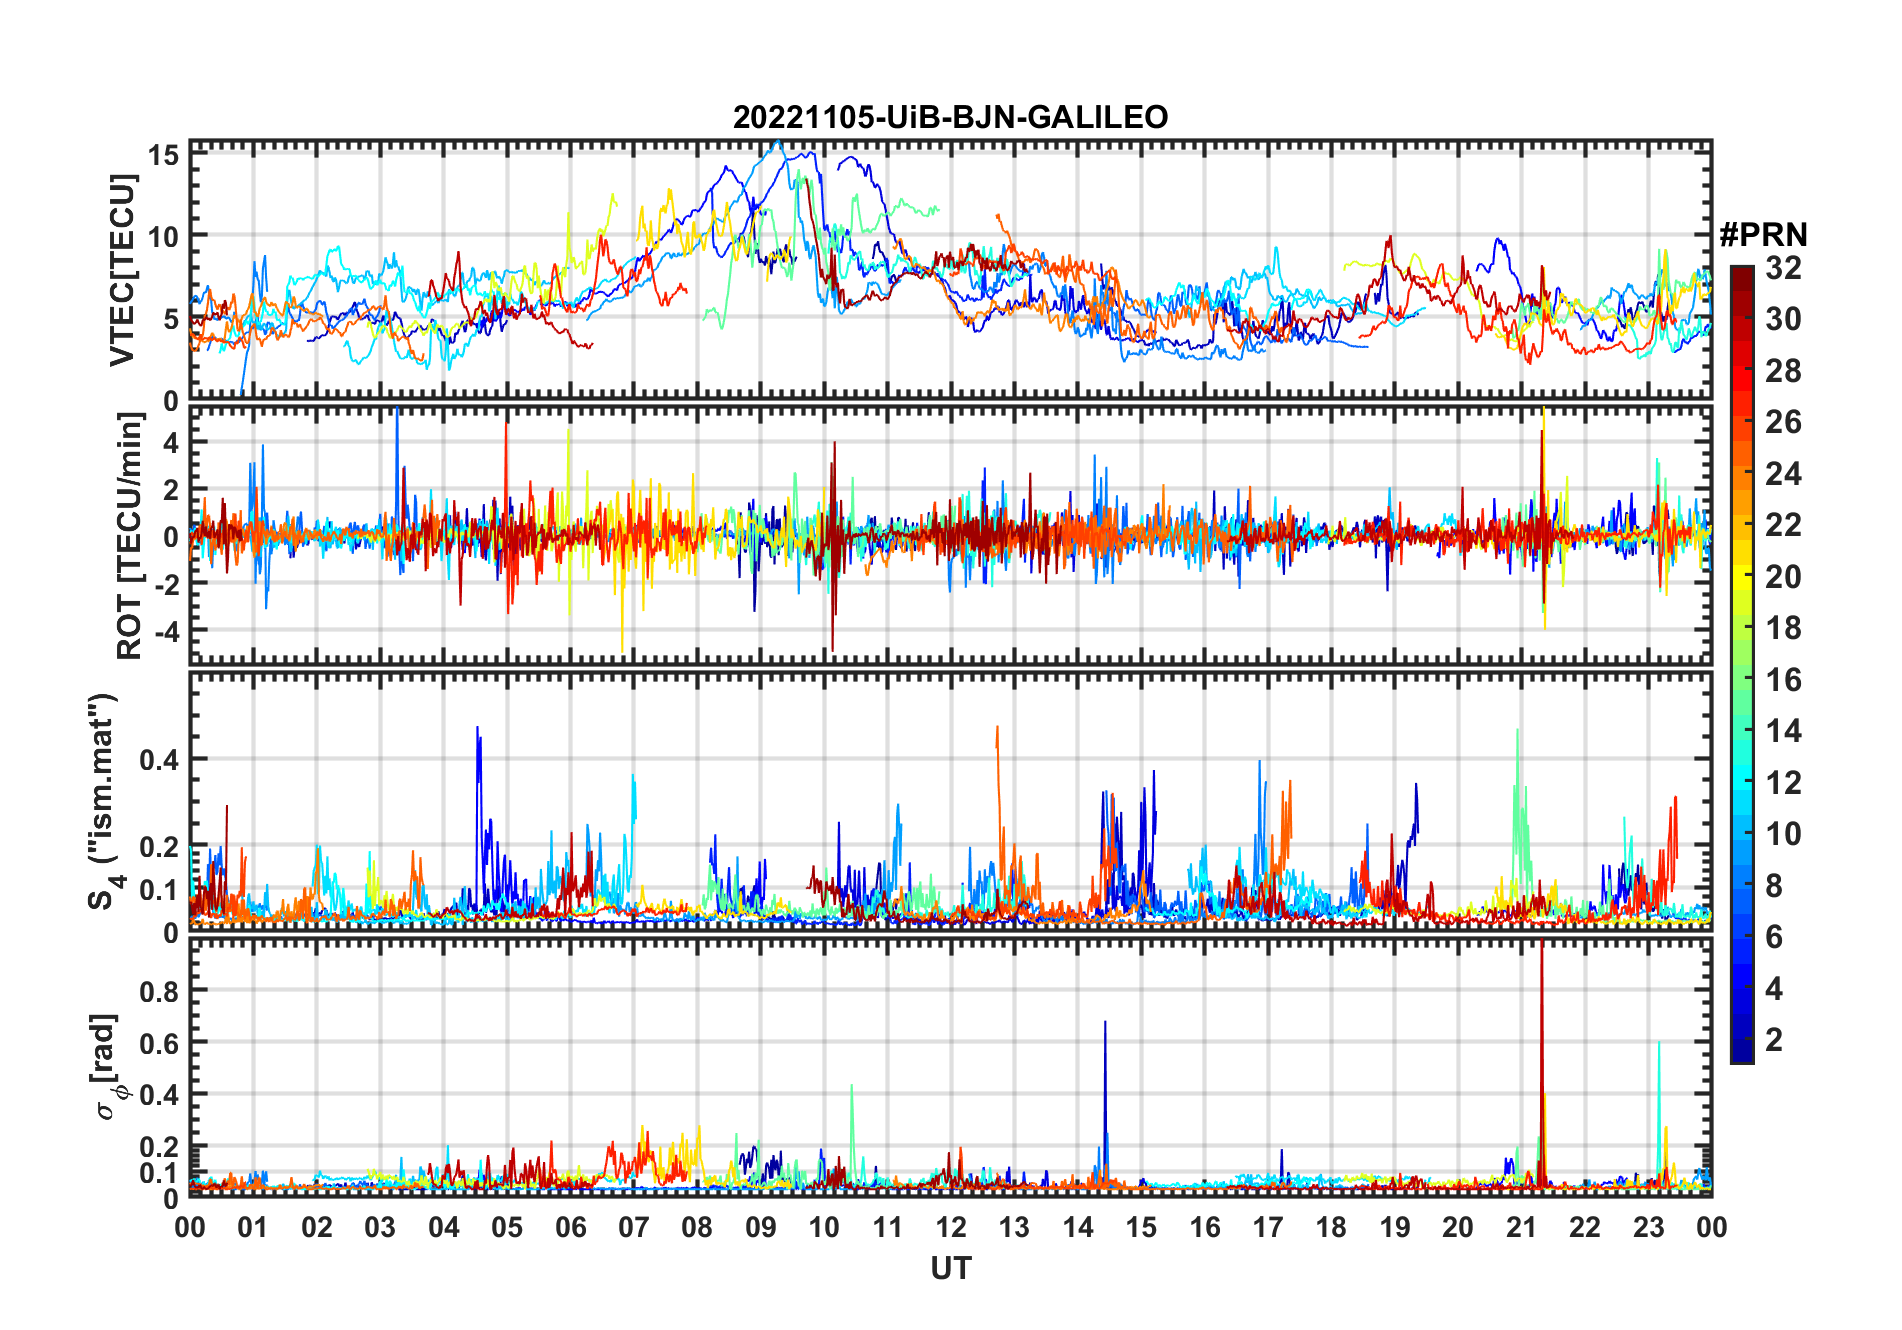The image size is (1902, 1330).
Task: Select colorbar tick label 30
Action: point(1783,319)
